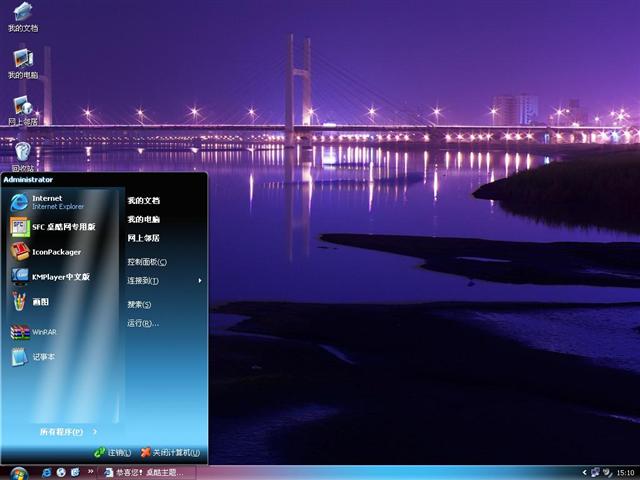Image resolution: width=640 pixels, height=480 pixels.
Task: Open 运行(R)... run dialog entry
Action: tap(142, 323)
